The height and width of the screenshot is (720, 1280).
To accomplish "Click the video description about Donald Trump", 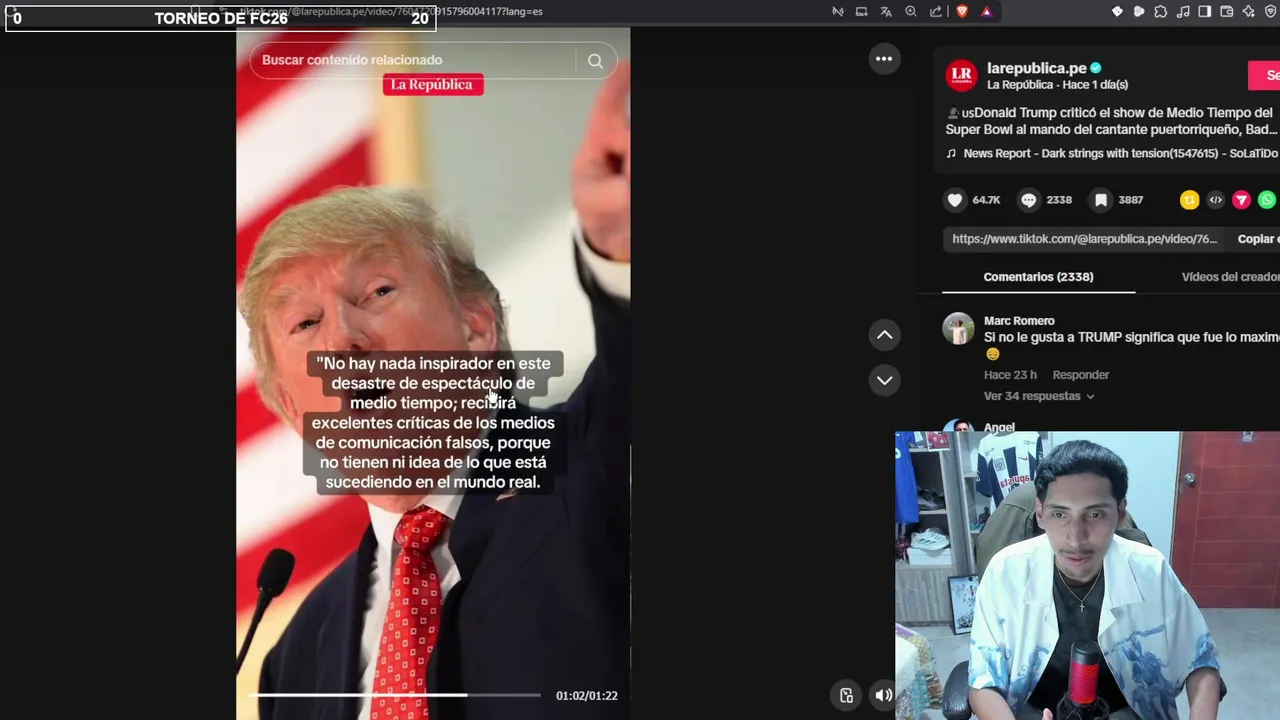I will click(1111, 121).
